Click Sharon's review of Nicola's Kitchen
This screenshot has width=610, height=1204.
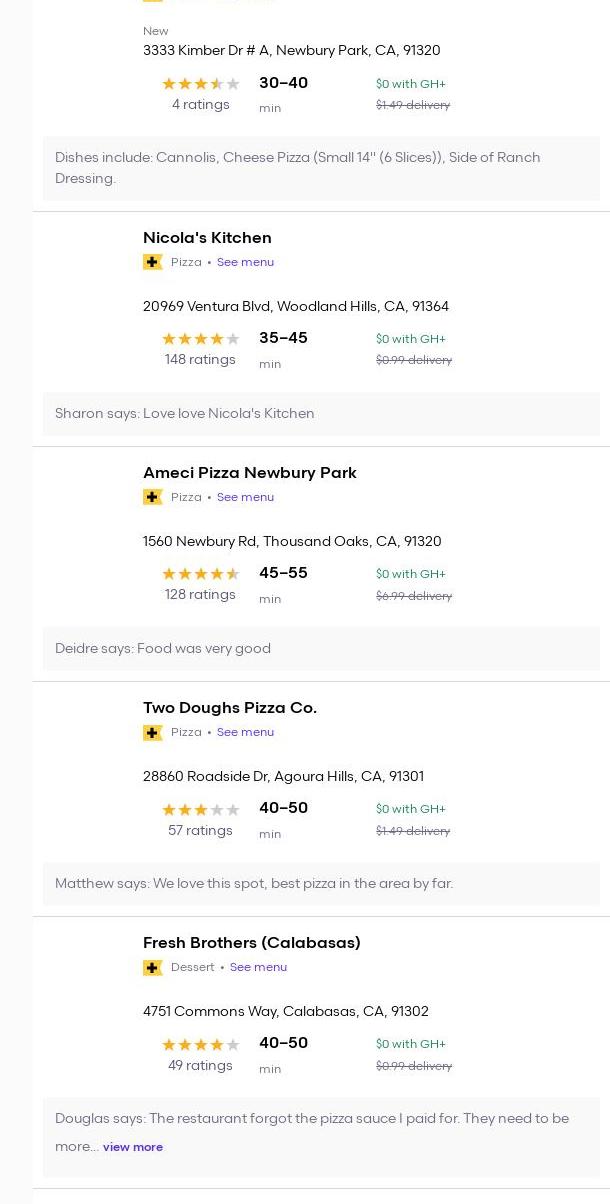pyautogui.click(x=184, y=413)
